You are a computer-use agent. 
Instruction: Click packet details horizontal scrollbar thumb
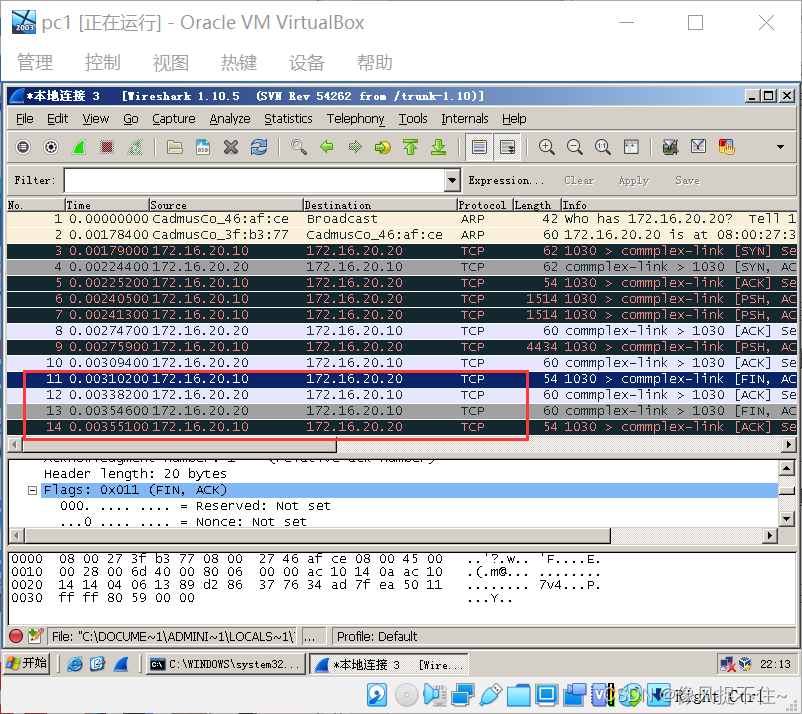[x=317, y=536]
